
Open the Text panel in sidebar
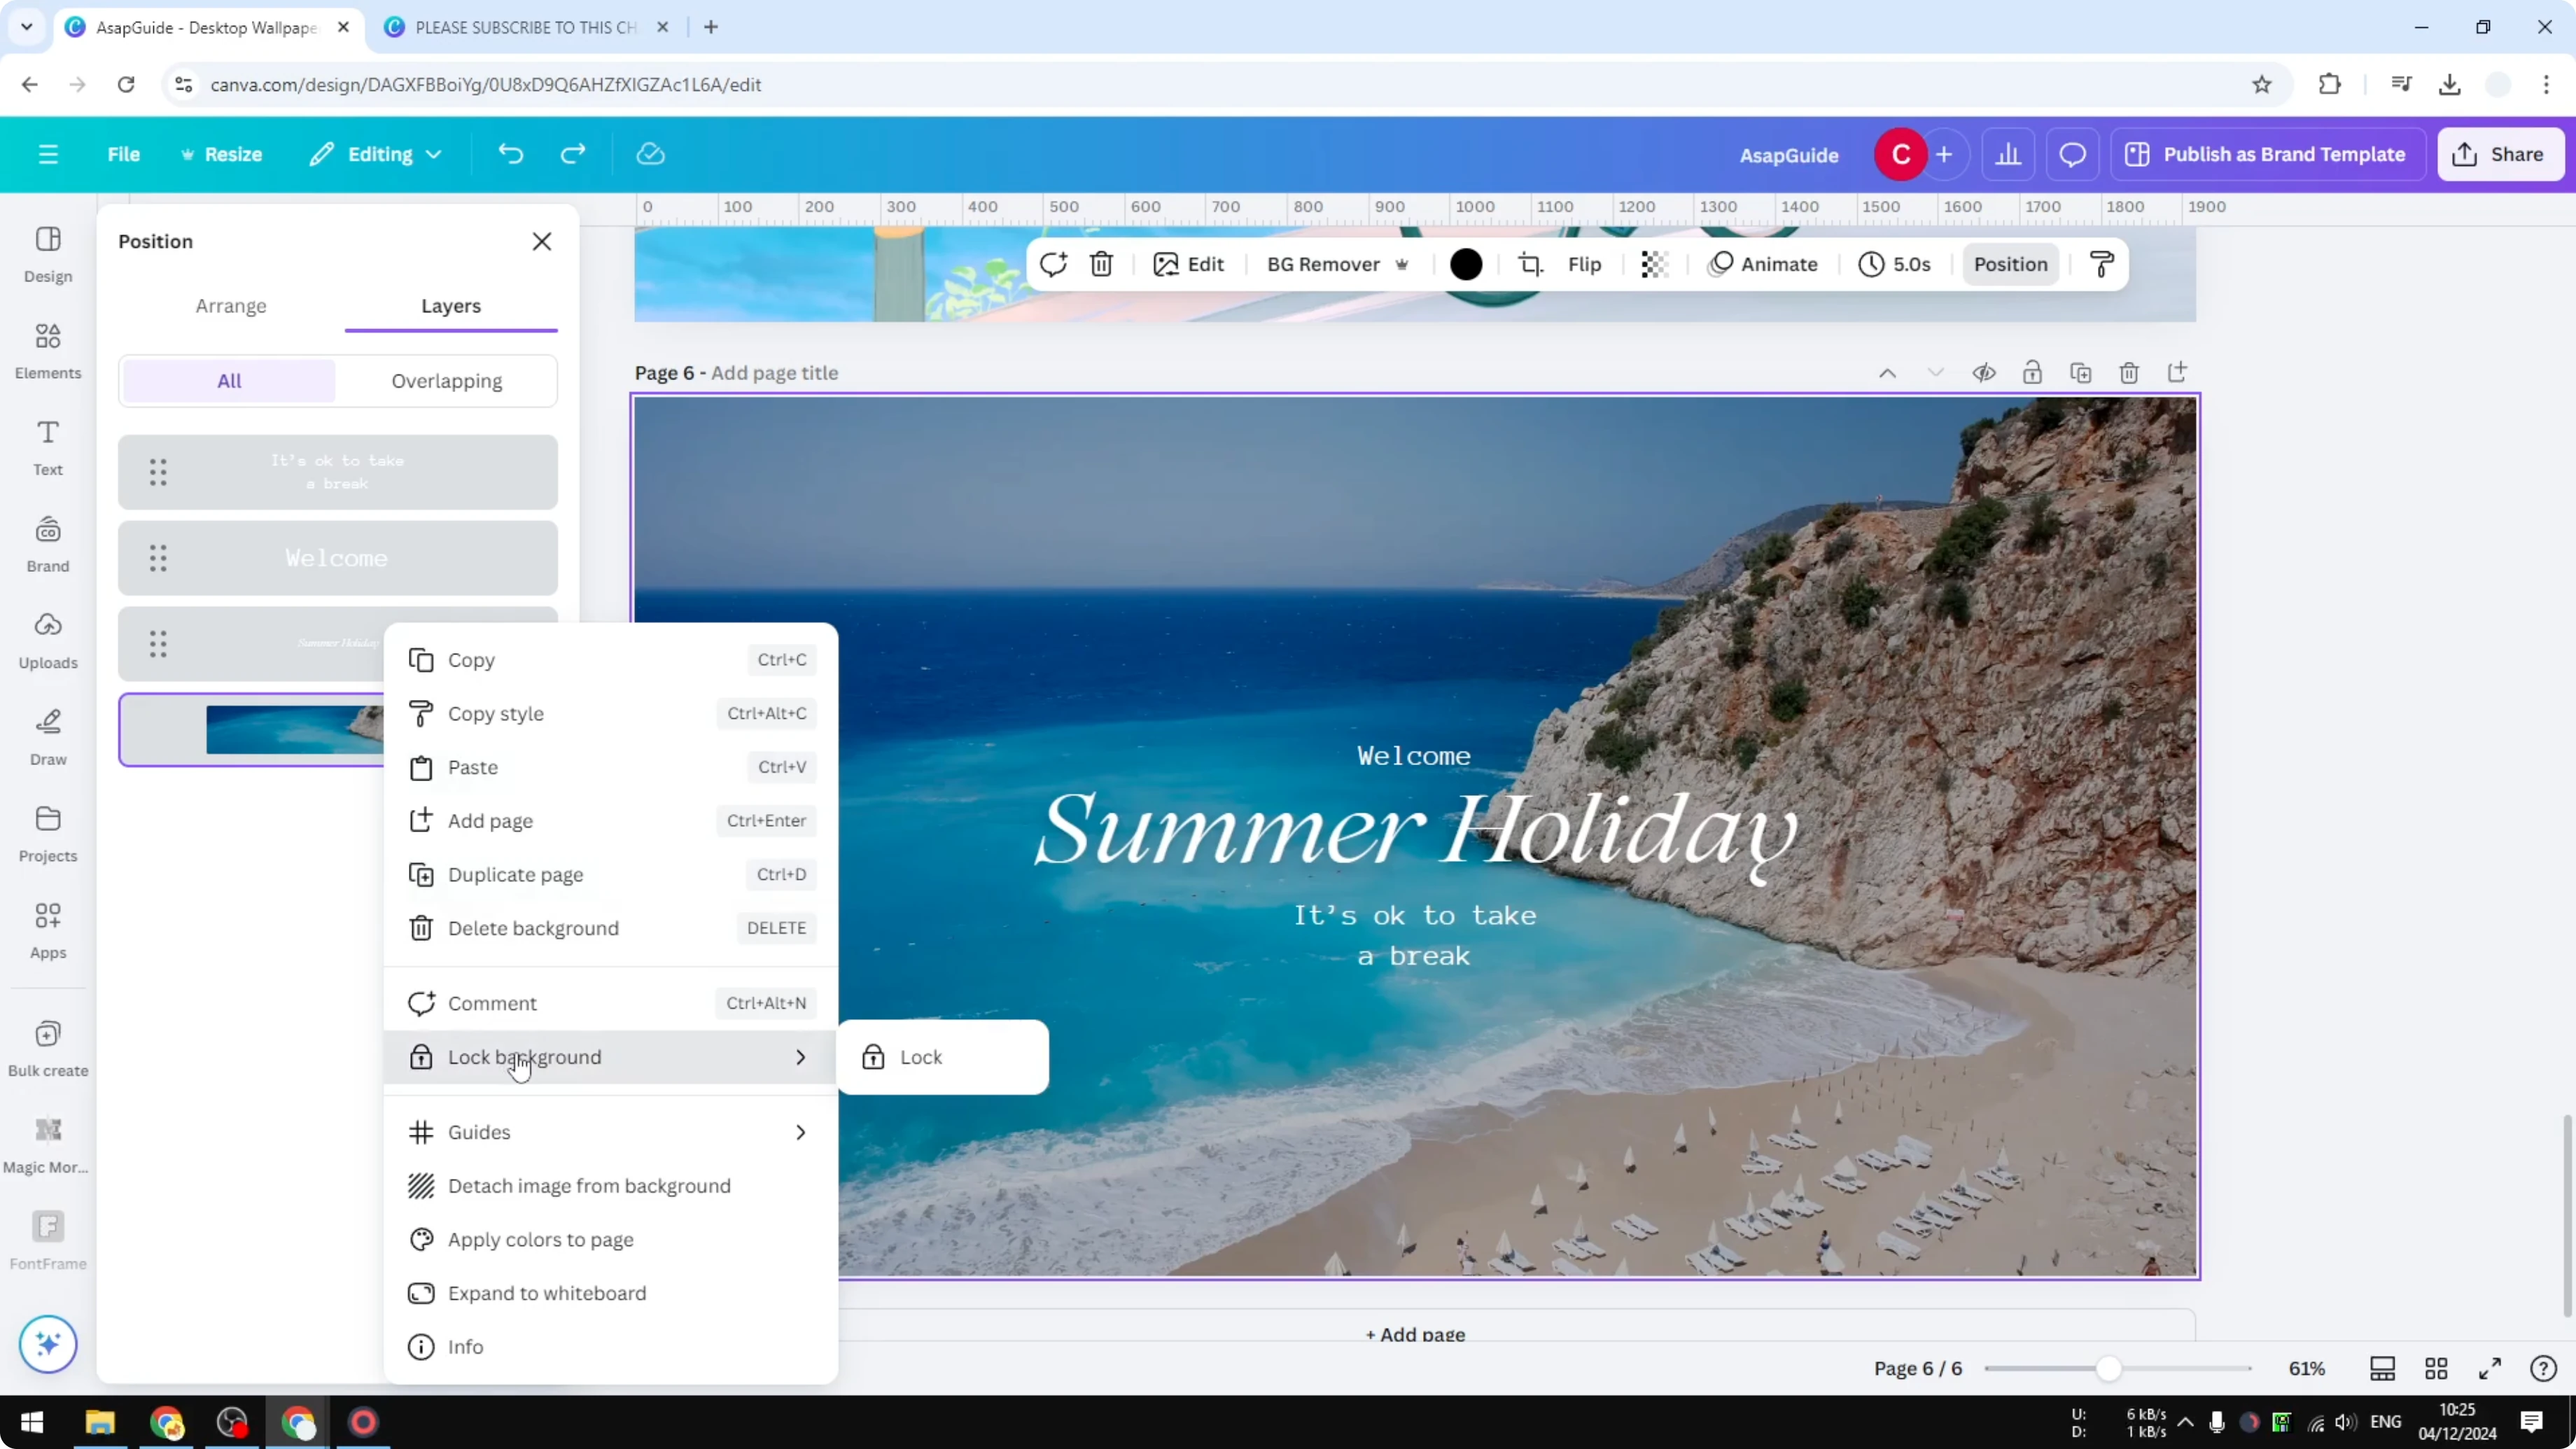pyautogui.click(x=47, y=447)
